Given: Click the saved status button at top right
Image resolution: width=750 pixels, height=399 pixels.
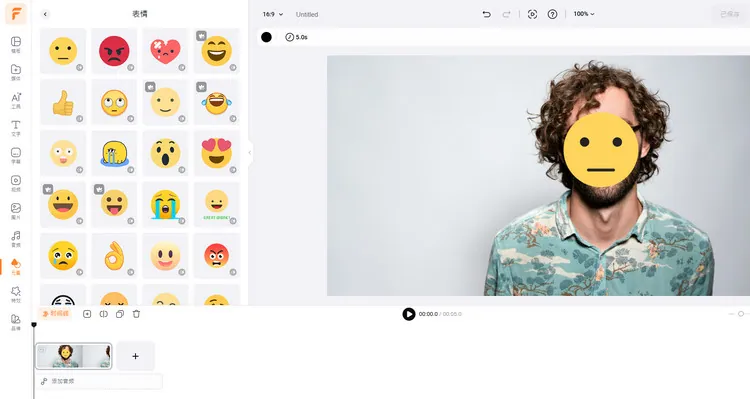Looking at the screenshot, I should [730, 14].
